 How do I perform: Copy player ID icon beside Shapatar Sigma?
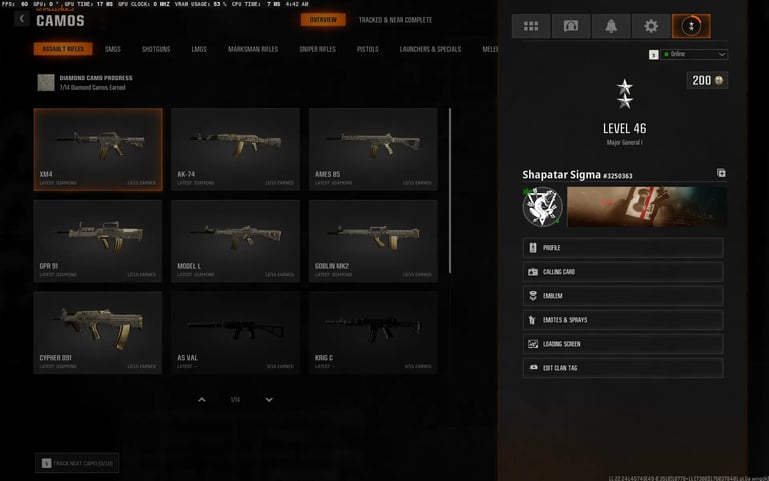721,173
